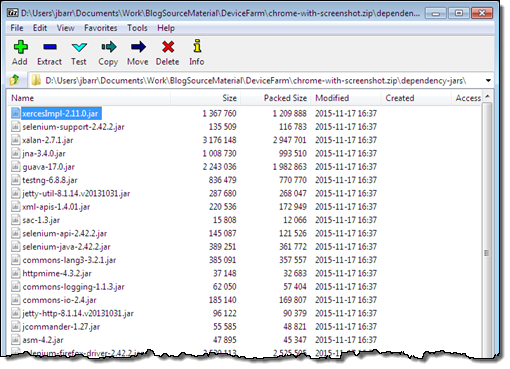This screenshot has height=369, width=510.
Task: Select commons-logging-1.1.3.jar file name
Action: 73,287
